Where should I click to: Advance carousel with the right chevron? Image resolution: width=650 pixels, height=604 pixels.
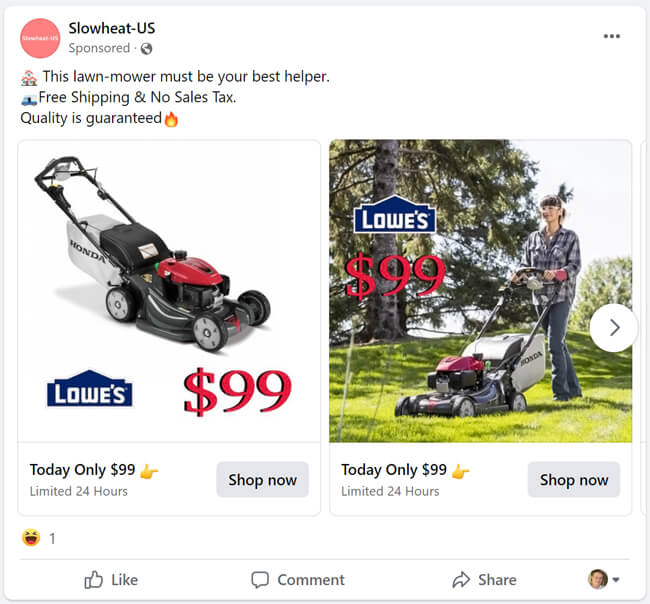[614, 328]
